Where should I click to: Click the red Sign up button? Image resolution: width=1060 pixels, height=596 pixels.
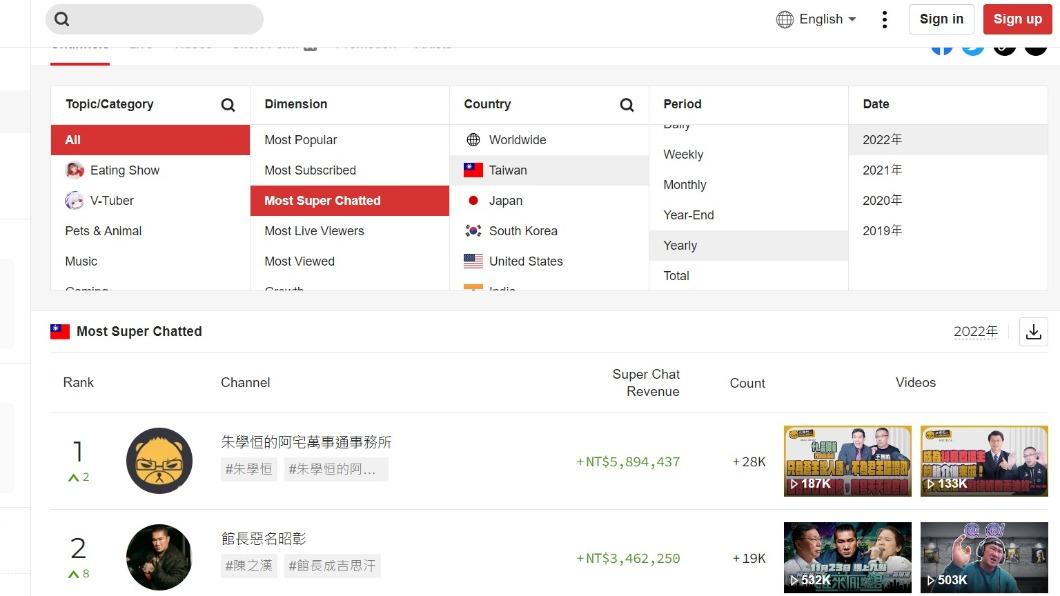[x=1017, y=19]
